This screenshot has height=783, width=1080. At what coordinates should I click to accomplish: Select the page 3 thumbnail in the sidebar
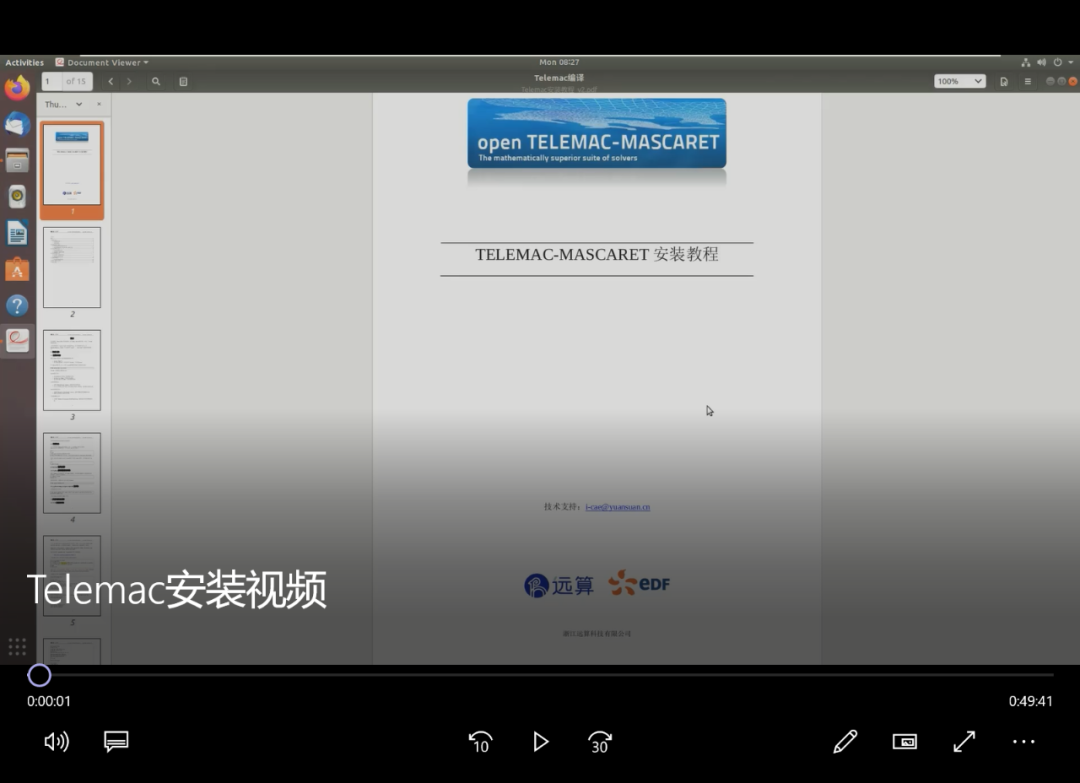click(x=72, y=370)
